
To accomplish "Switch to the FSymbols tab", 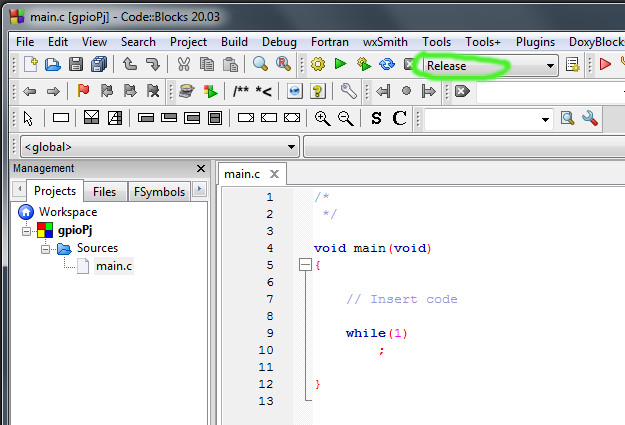I will tap(159, 192).
